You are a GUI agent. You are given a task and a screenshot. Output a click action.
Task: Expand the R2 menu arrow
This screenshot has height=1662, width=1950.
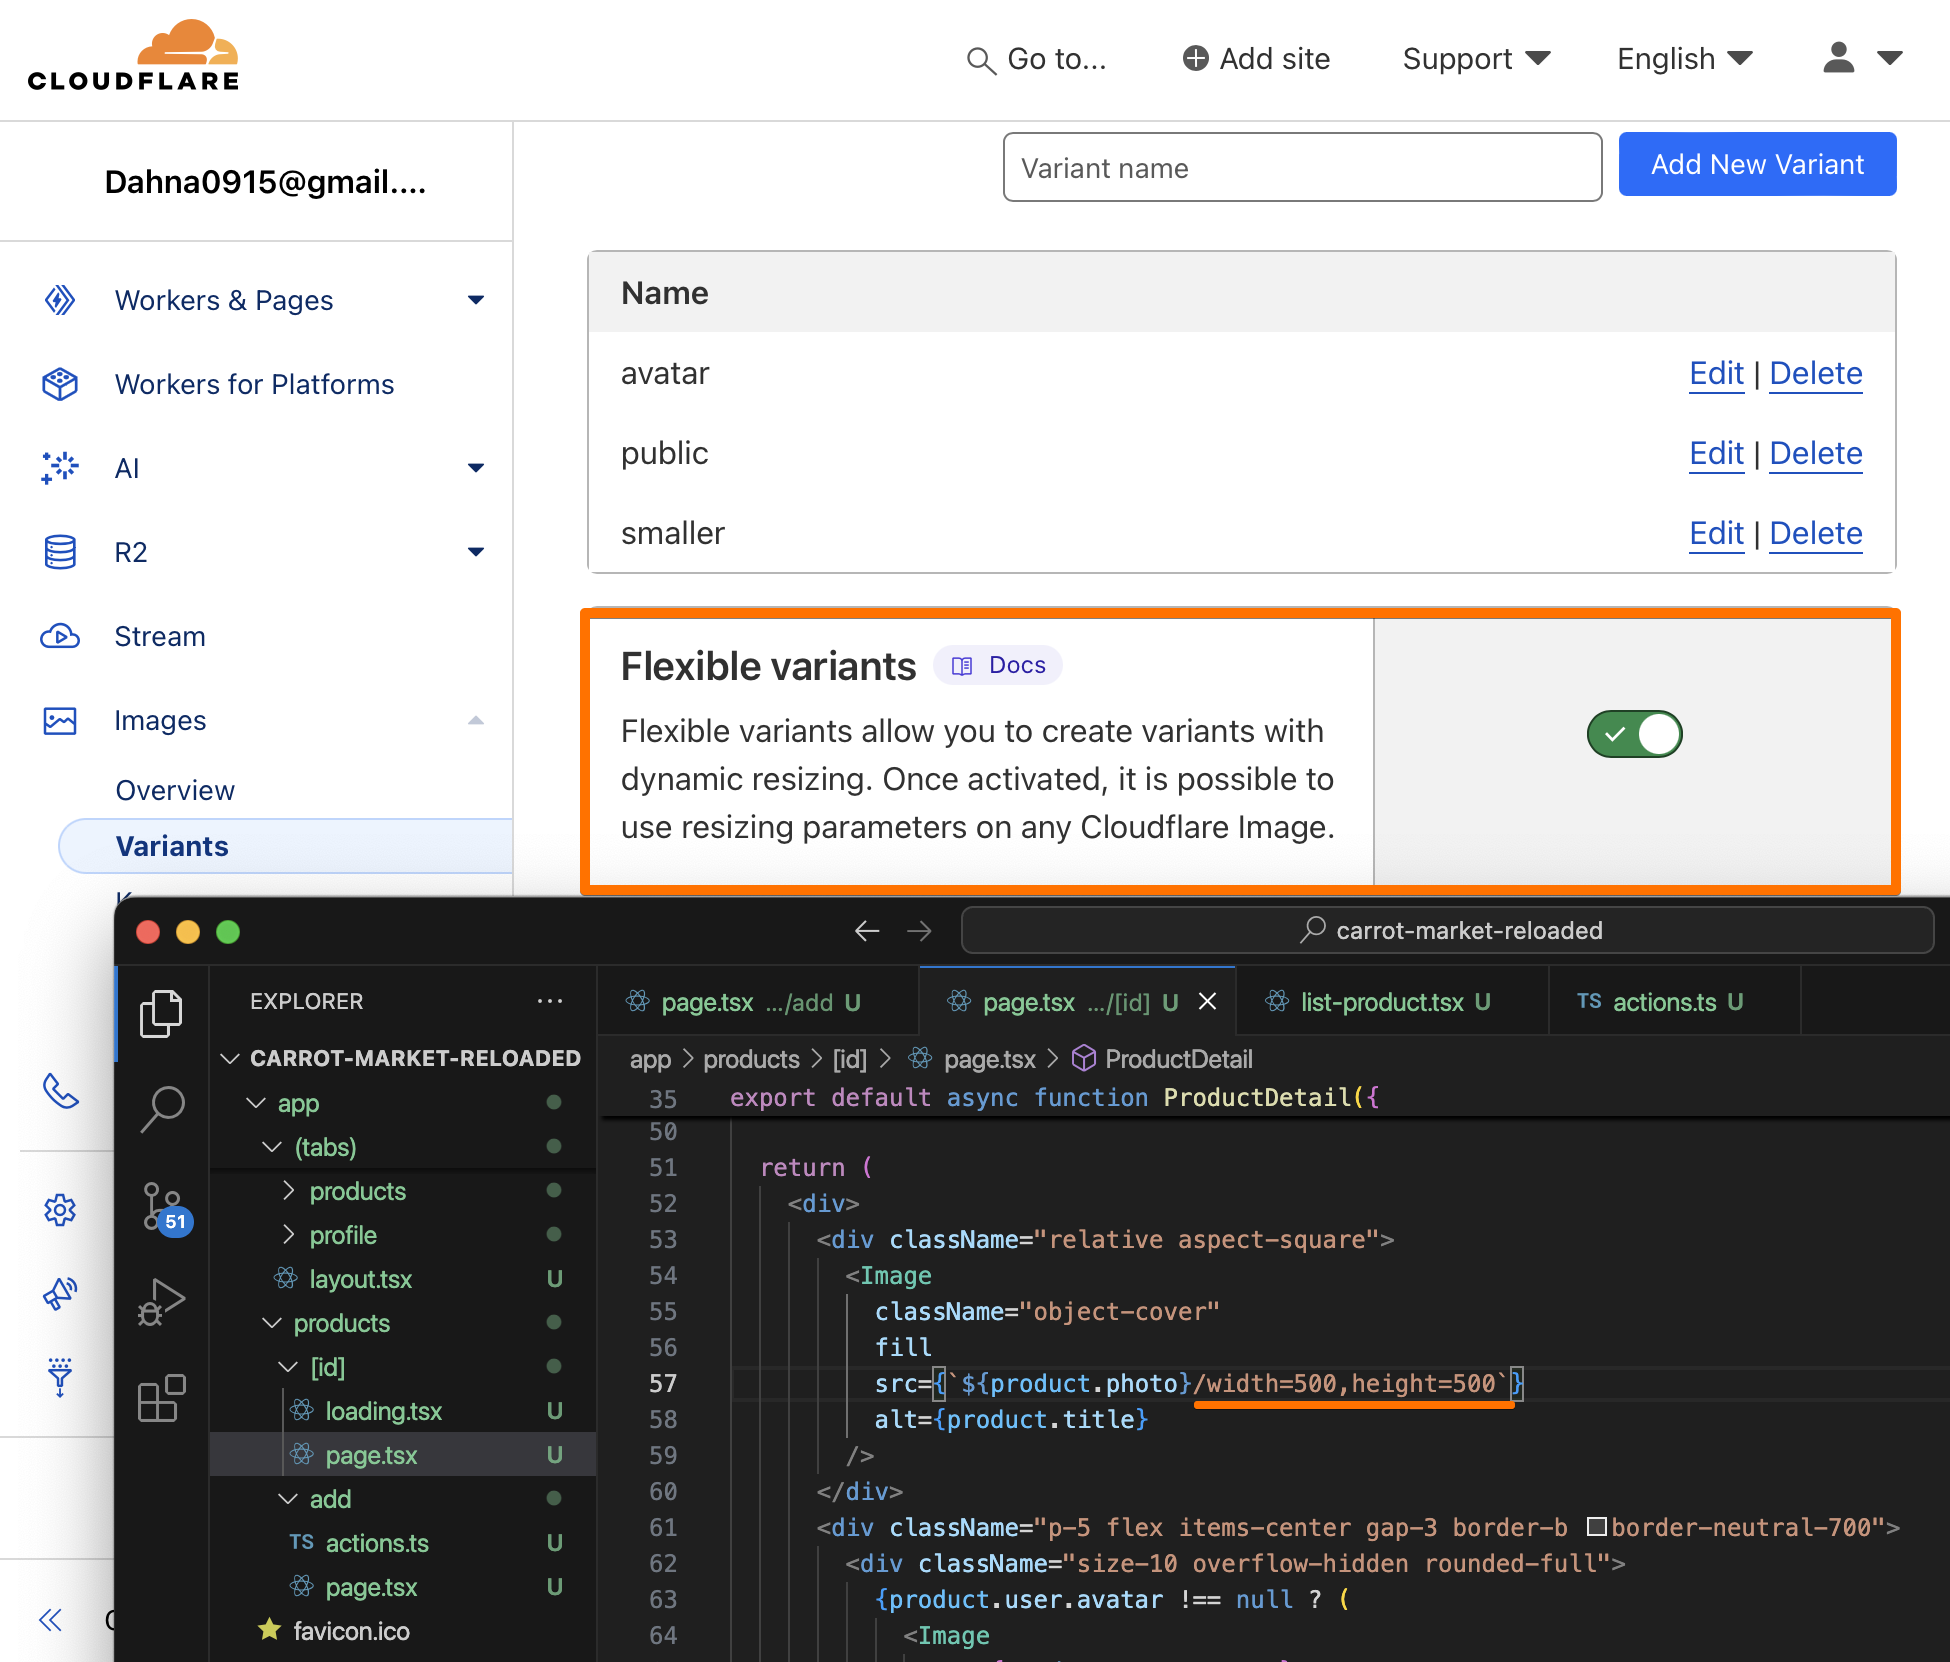click(x=476, y=552)
